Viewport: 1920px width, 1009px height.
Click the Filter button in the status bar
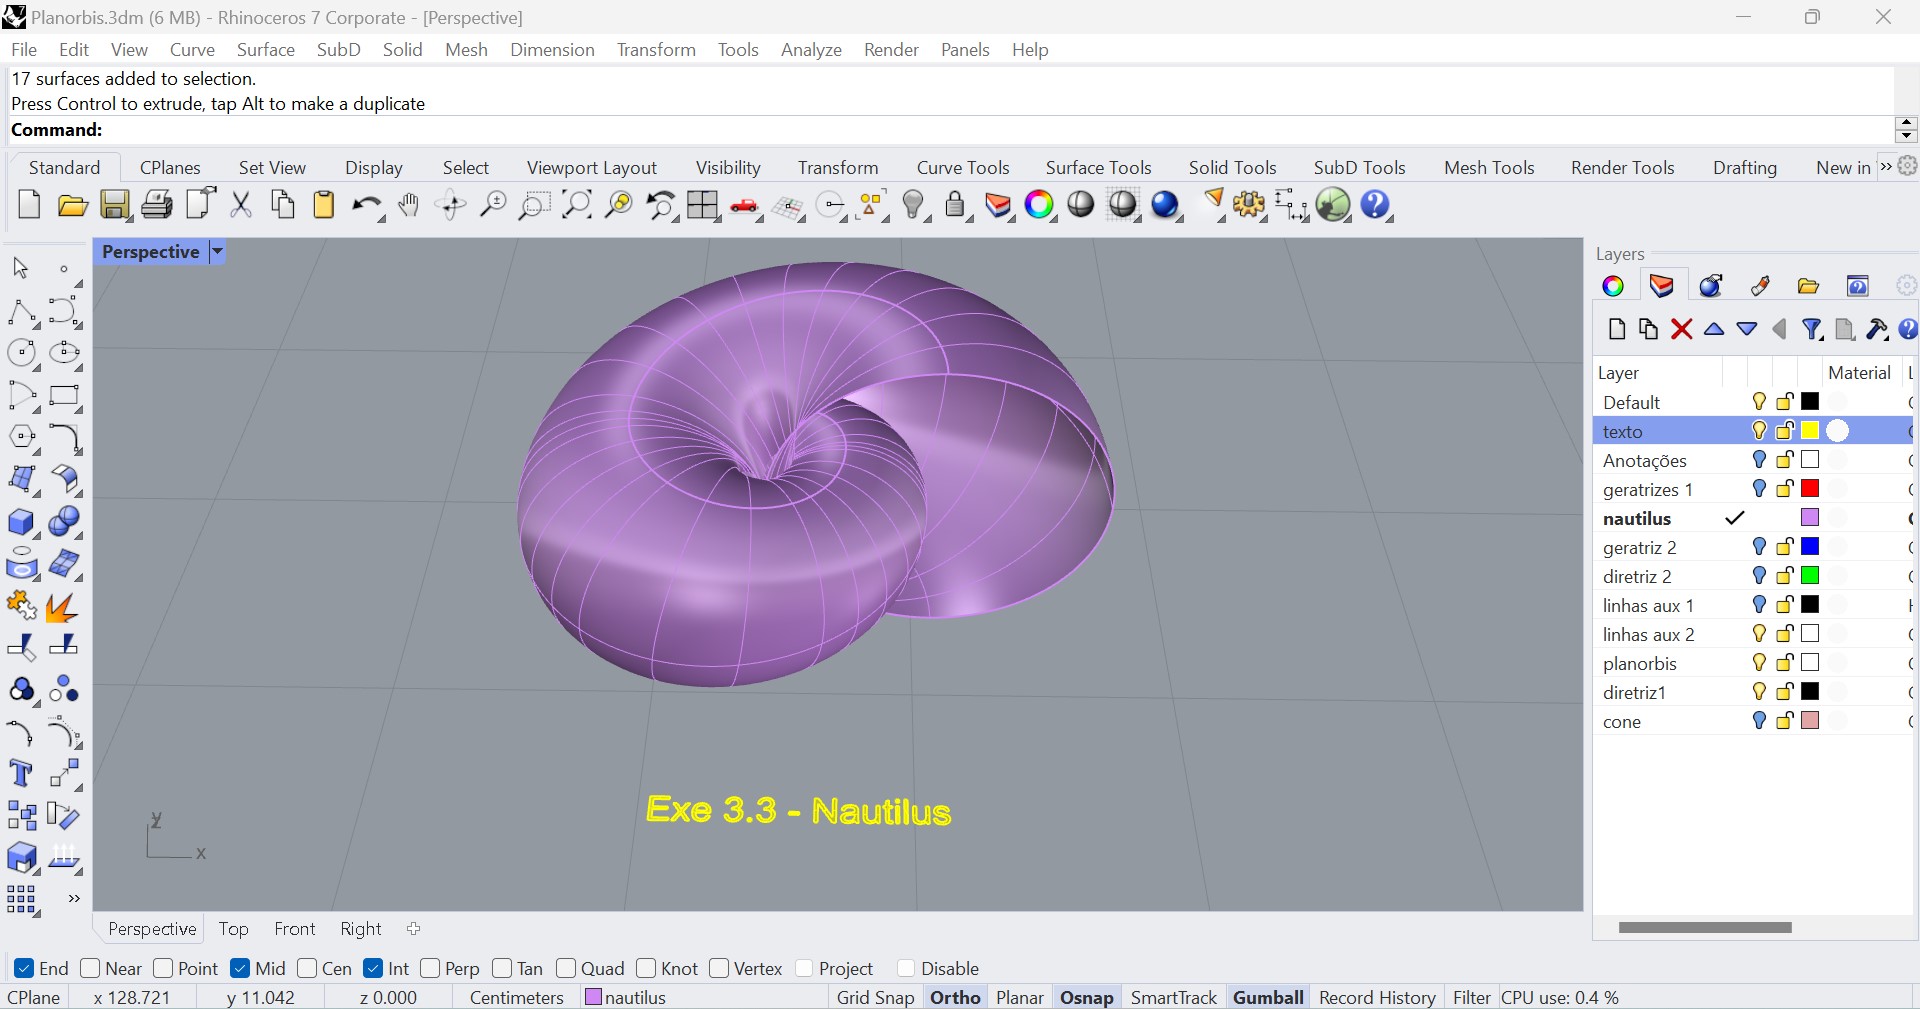point(1471,997)
